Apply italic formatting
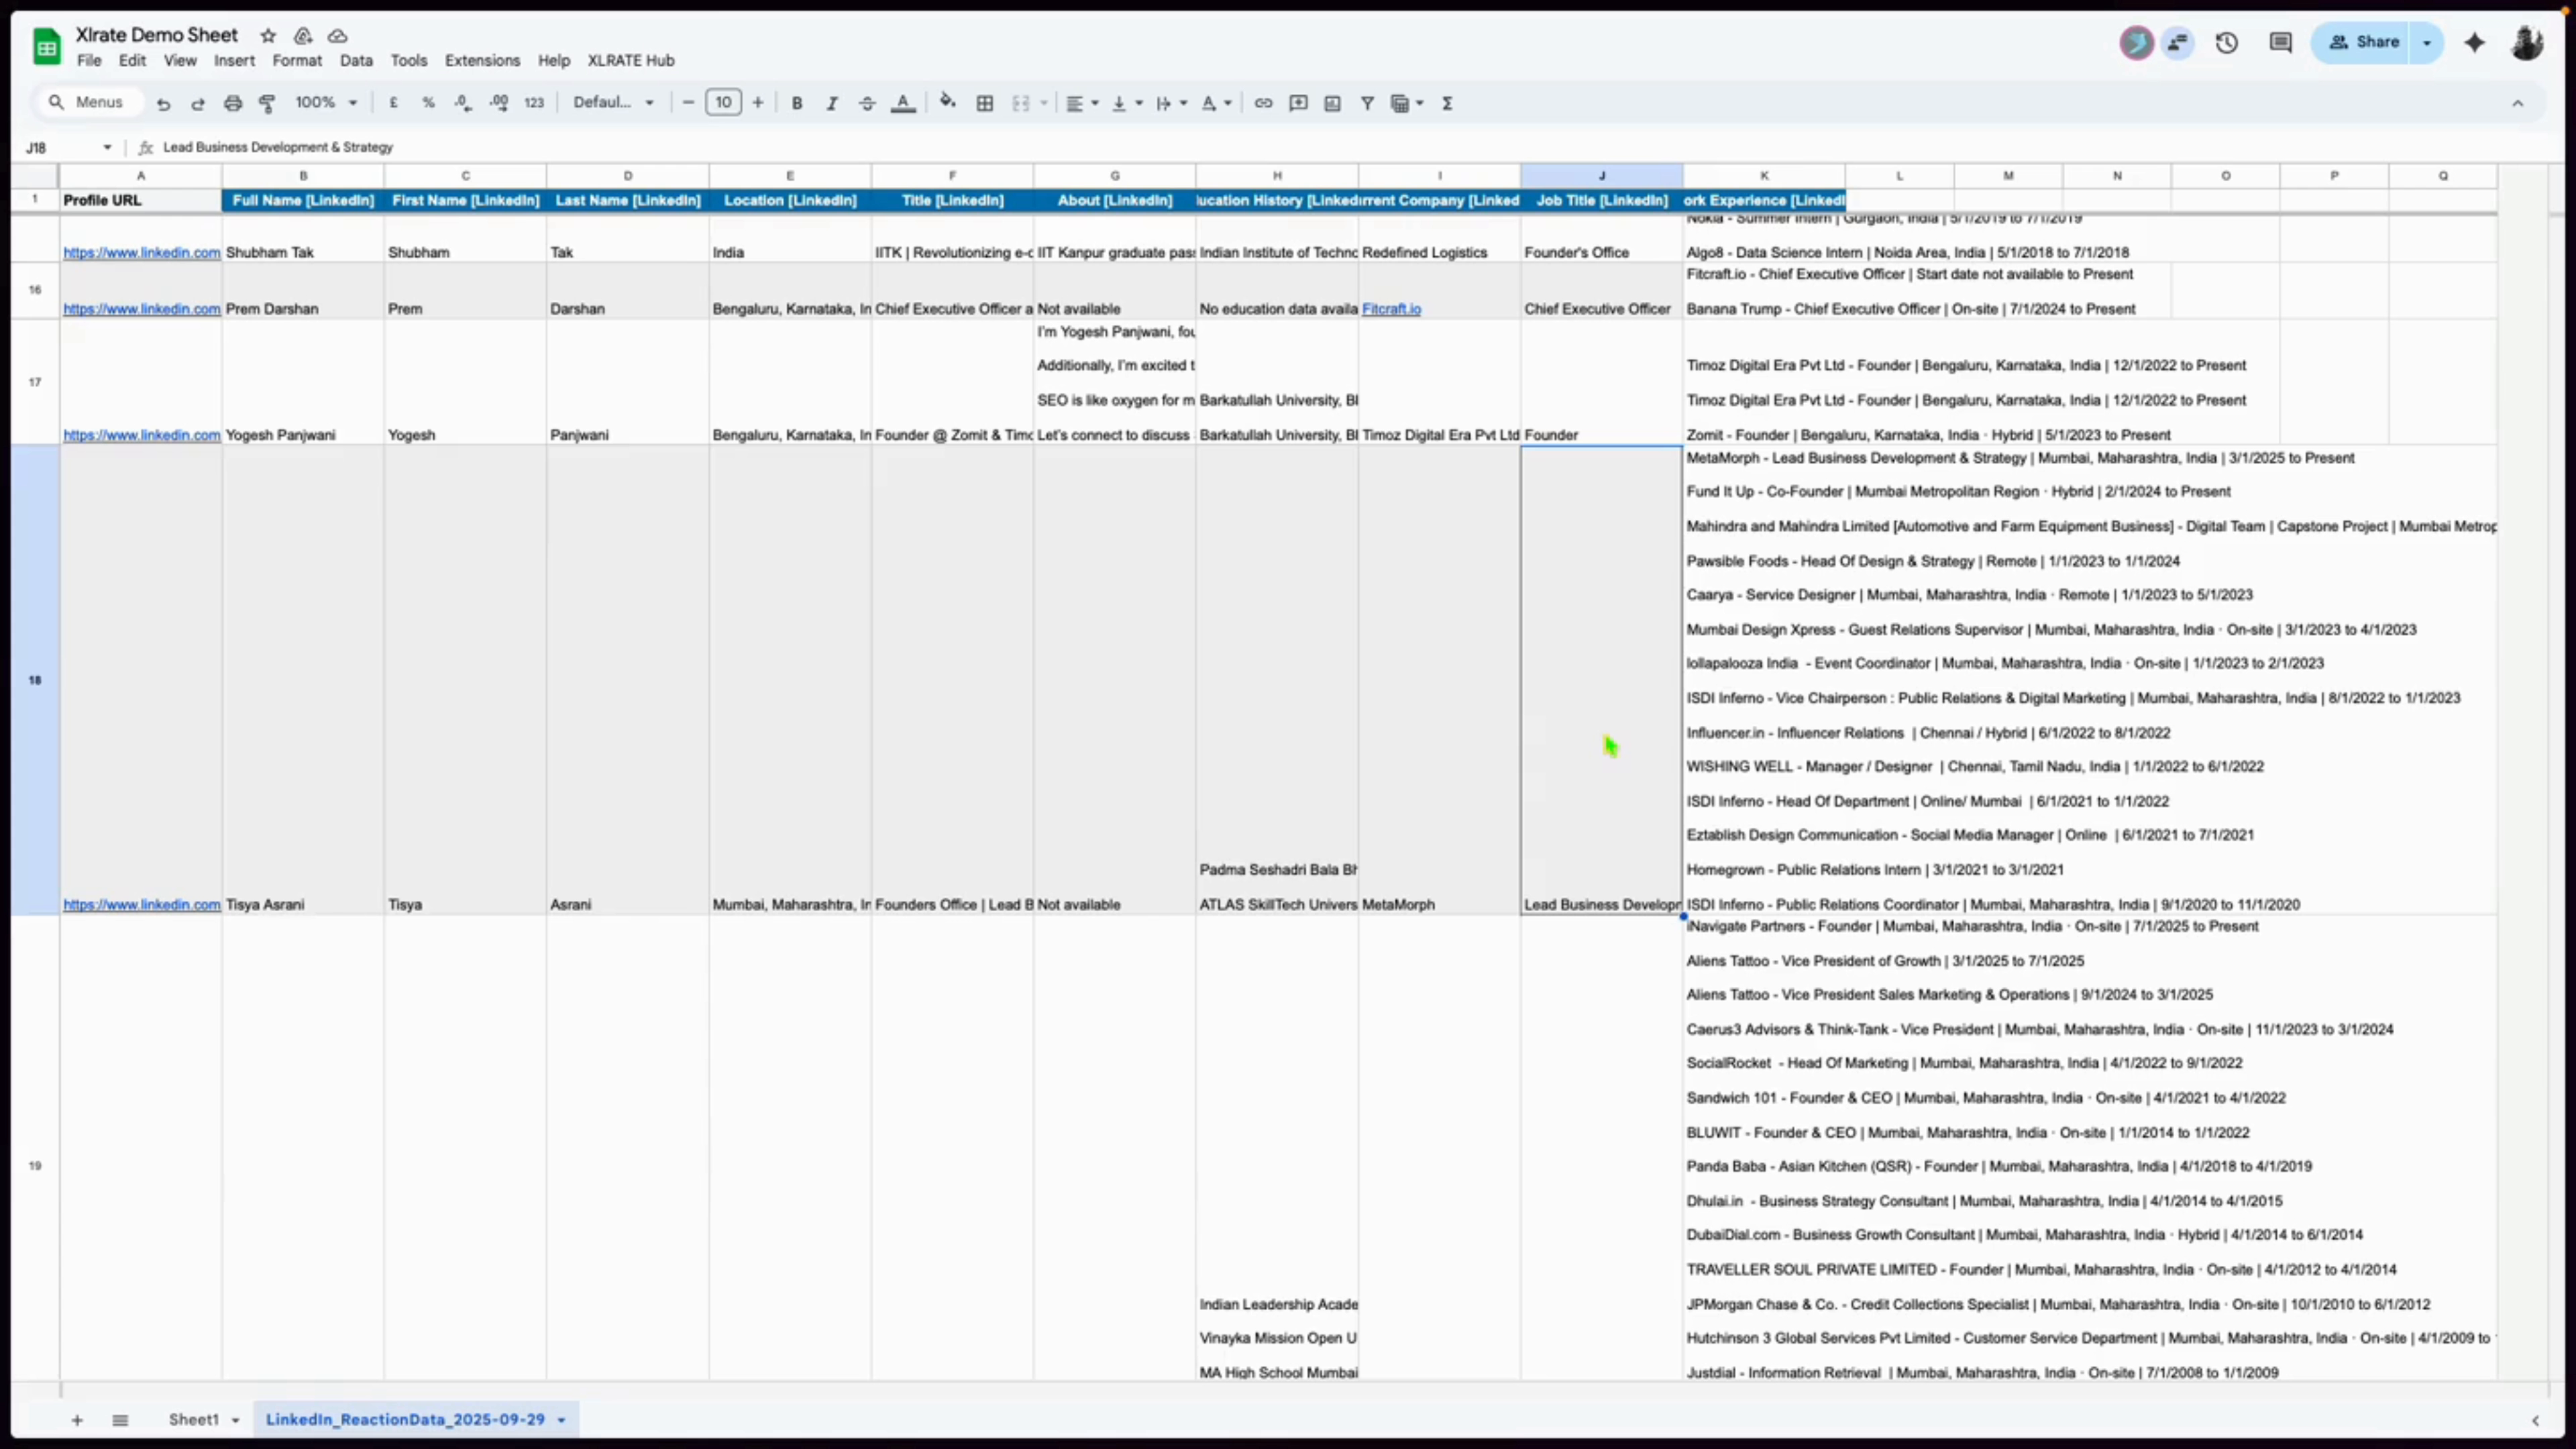Viewport: 2576px width, 1449px height. coord(832,102)
